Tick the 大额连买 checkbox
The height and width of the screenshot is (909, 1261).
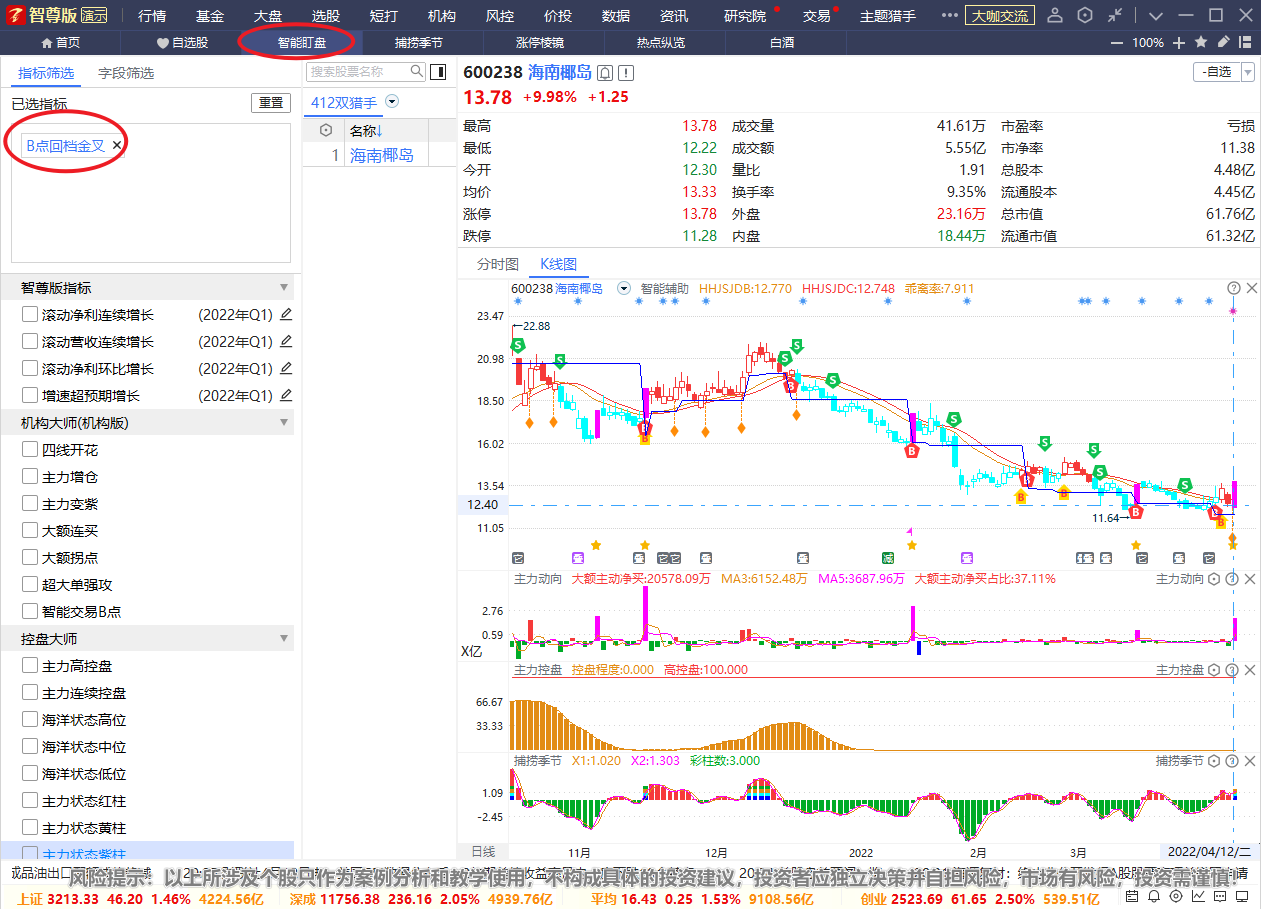[x=30, y=531]
